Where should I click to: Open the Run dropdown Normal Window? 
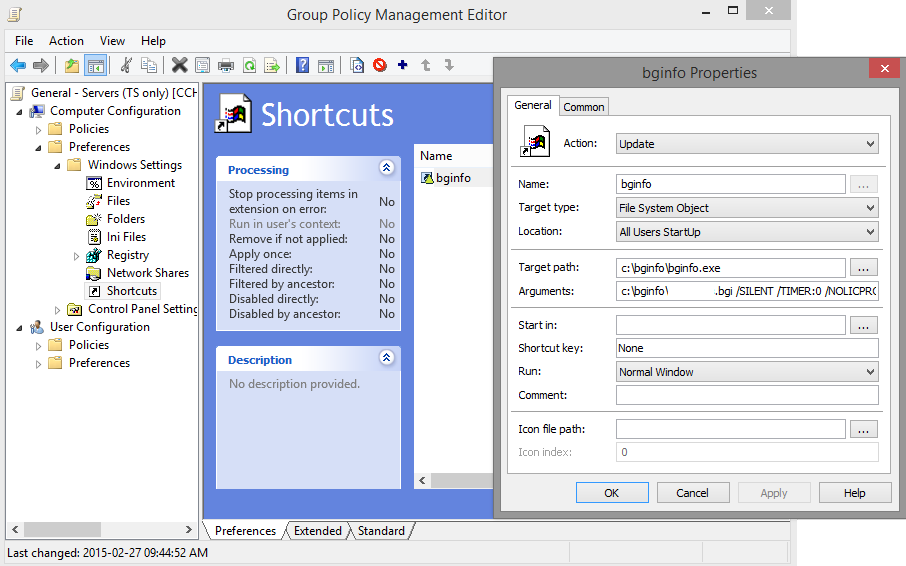[747, 372]
